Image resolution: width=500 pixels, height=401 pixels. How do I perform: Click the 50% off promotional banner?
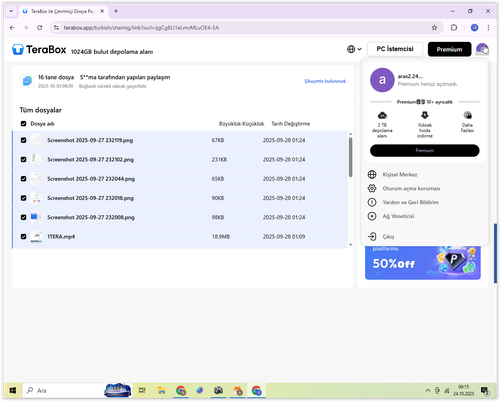pyautogui.click(x=423, y=263)
